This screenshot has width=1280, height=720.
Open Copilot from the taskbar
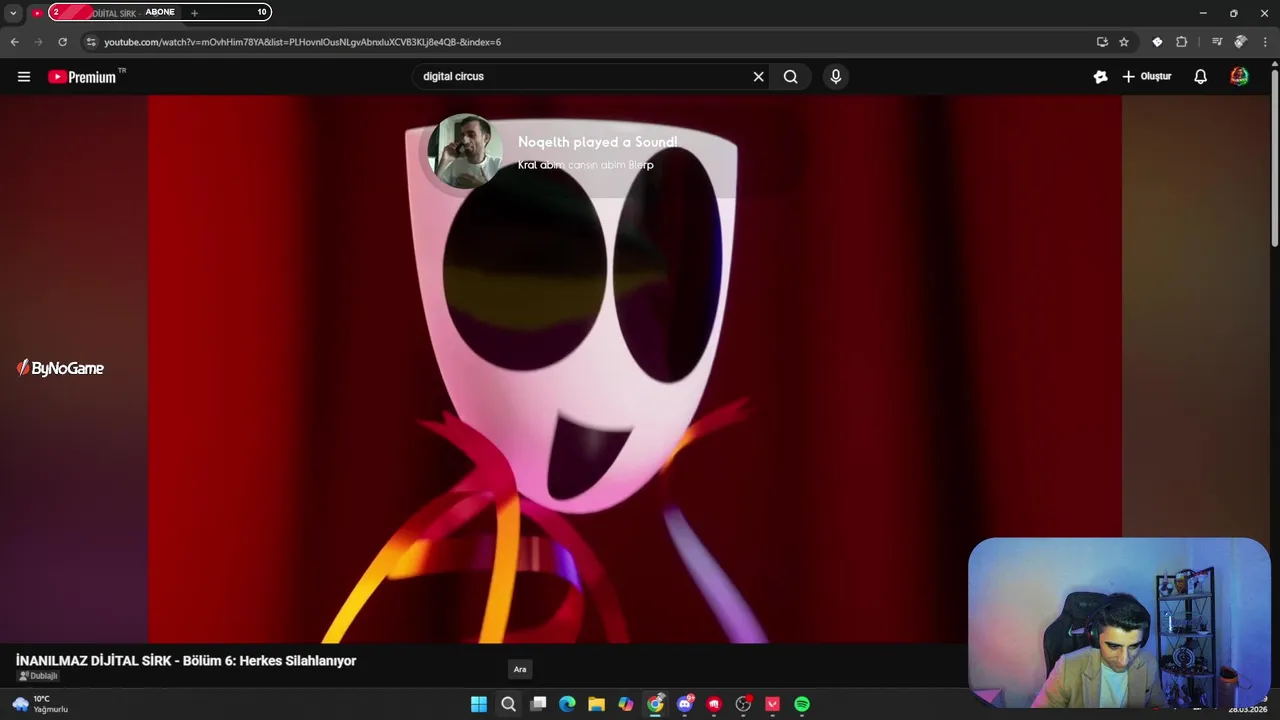click(x=626, y=704)
